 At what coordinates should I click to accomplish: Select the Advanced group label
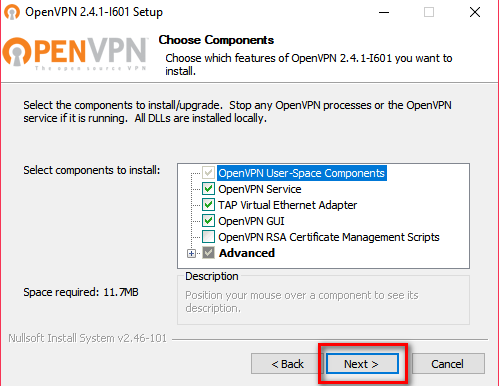click(x=247, y=253)
